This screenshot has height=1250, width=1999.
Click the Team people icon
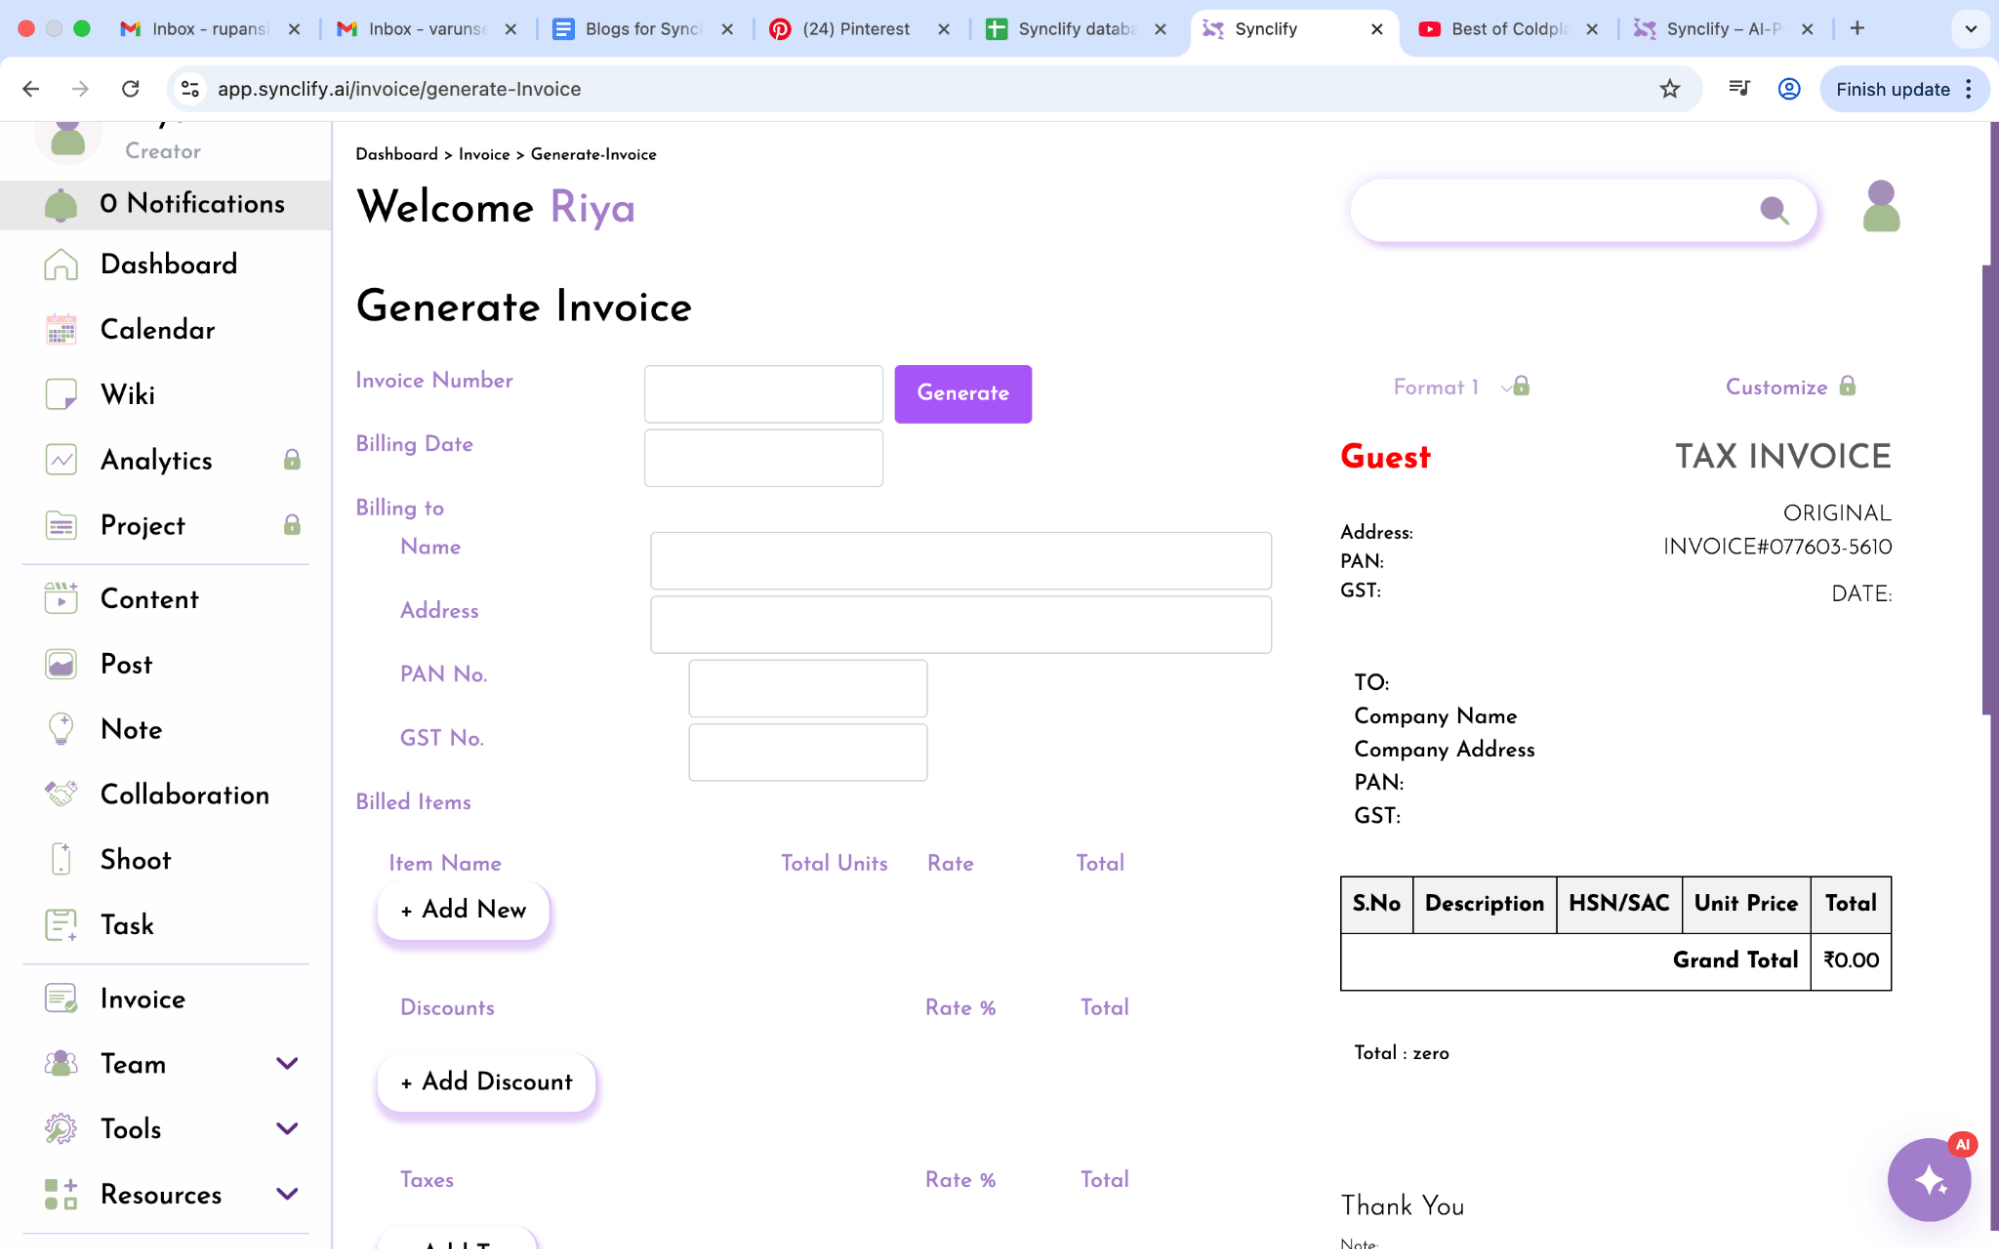pos(61,1064)
